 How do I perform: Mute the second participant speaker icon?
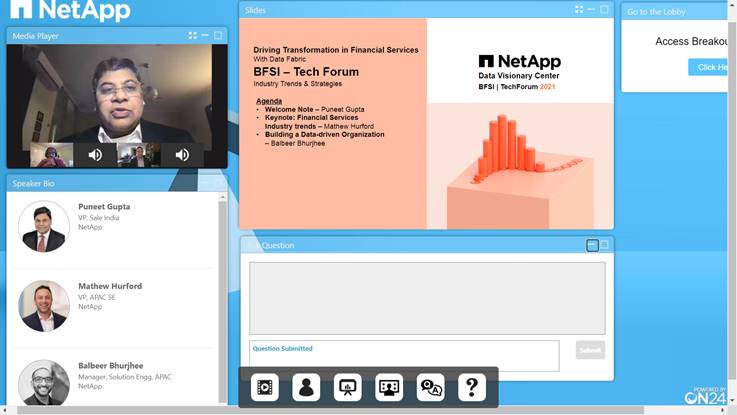[x=182, y=155]
